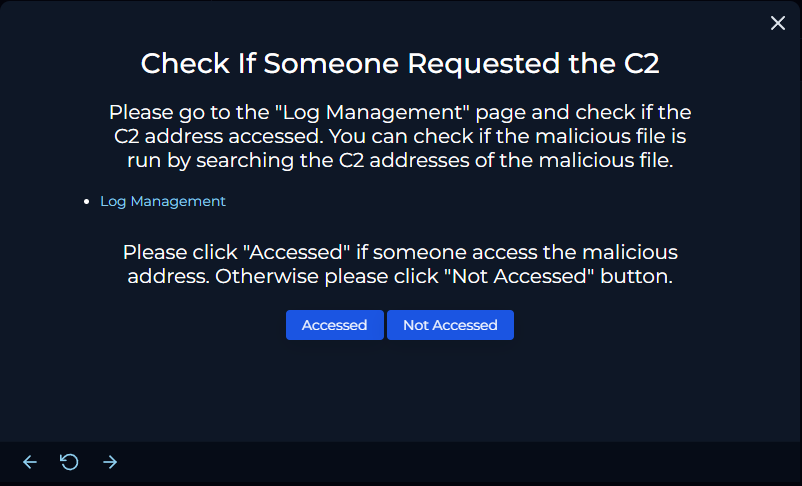Go back to the previous playbook step
Screen dimensions: 802x486
(30, 462)
